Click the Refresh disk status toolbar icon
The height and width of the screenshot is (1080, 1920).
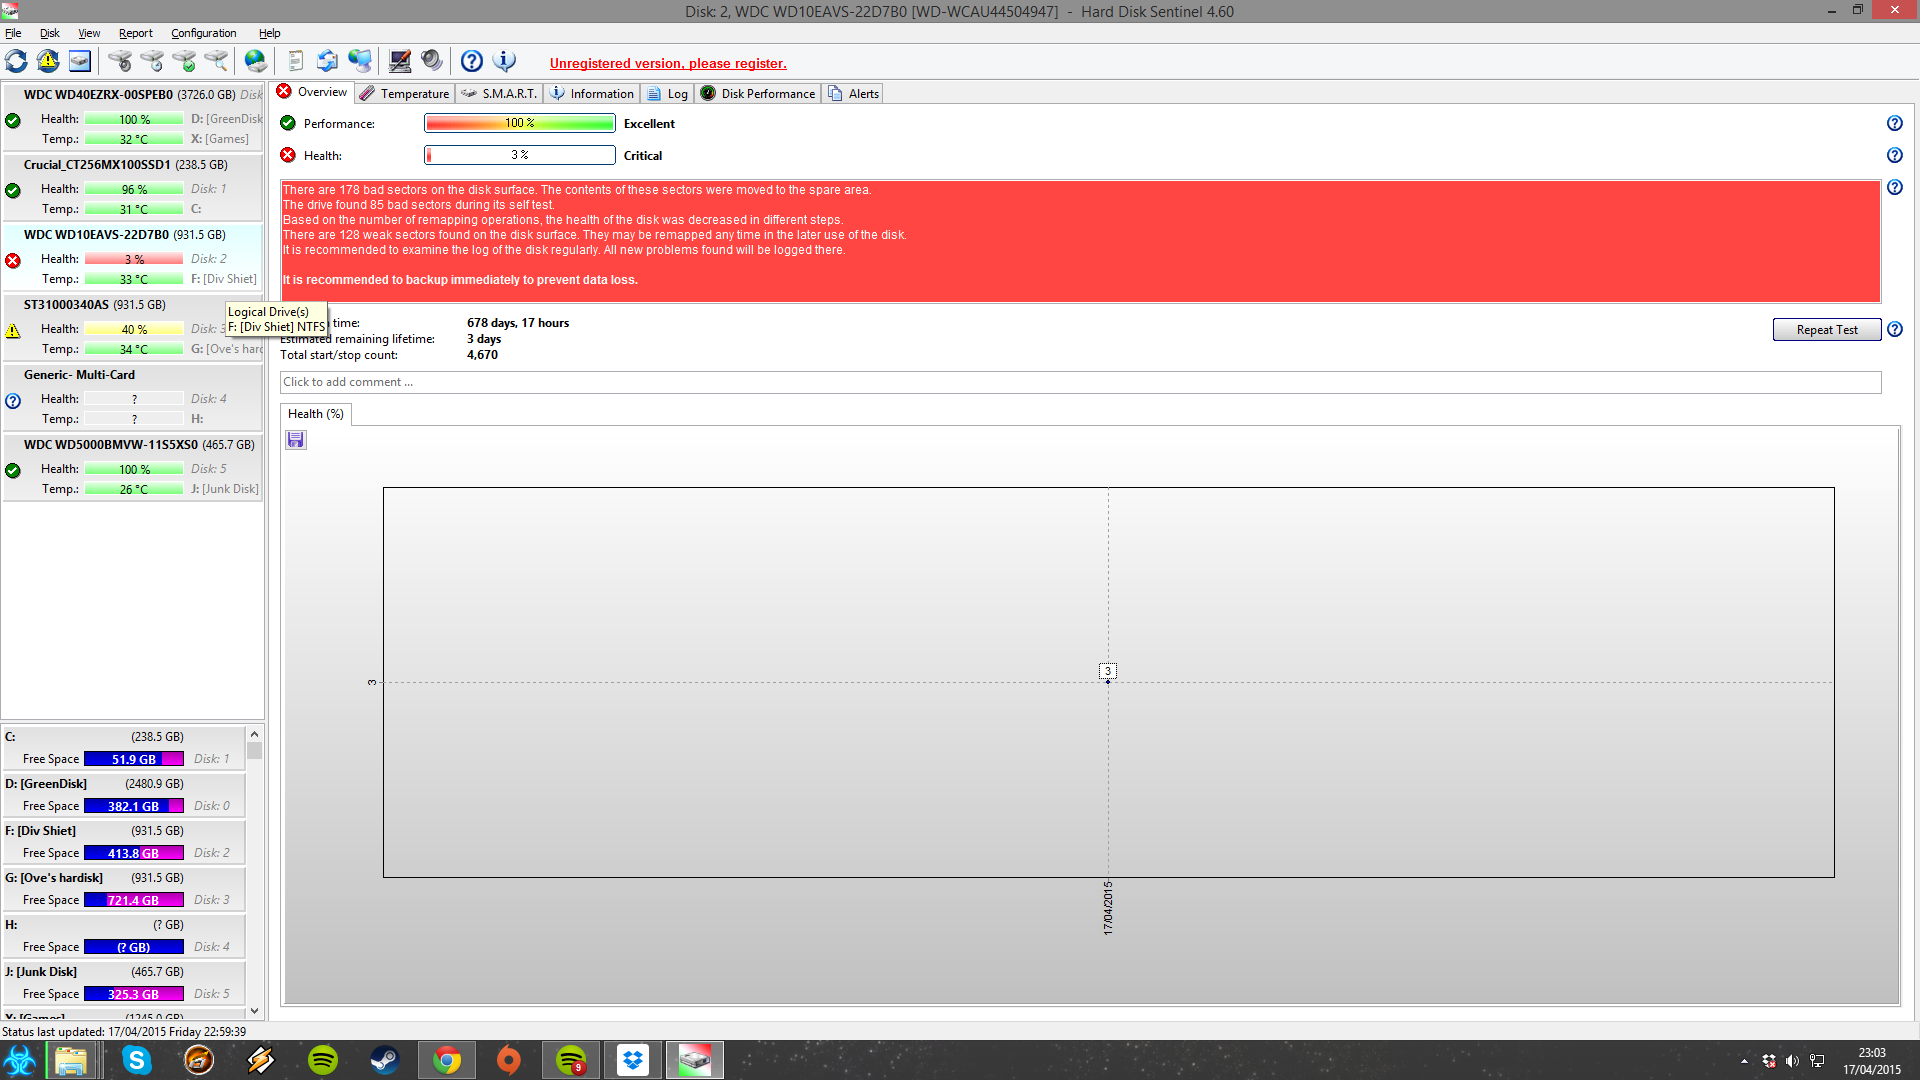(x=16, y=61)
